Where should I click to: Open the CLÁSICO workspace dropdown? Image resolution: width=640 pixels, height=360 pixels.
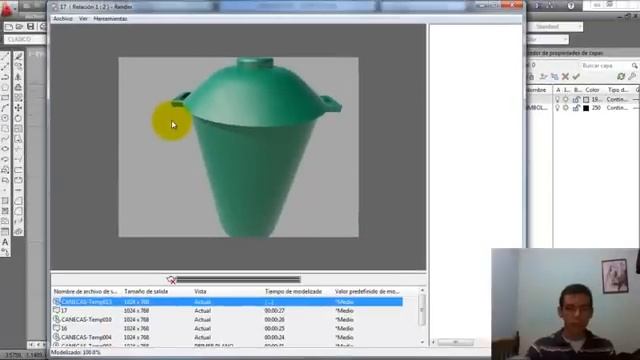pyautogui.click(x=25, y=39)
